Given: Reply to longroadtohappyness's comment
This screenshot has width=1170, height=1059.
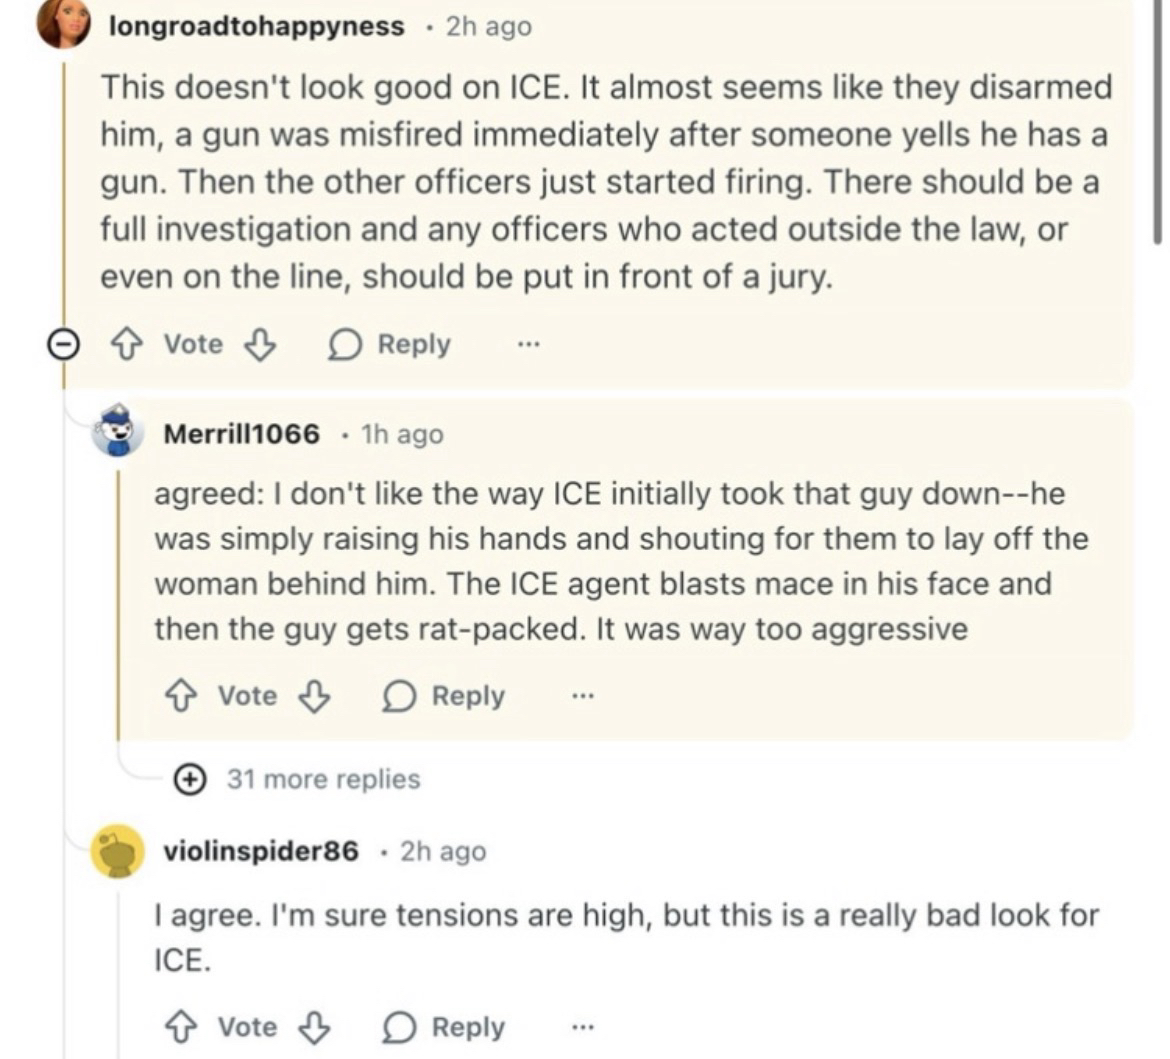Looking at the screenshot, I should [391, 345].
